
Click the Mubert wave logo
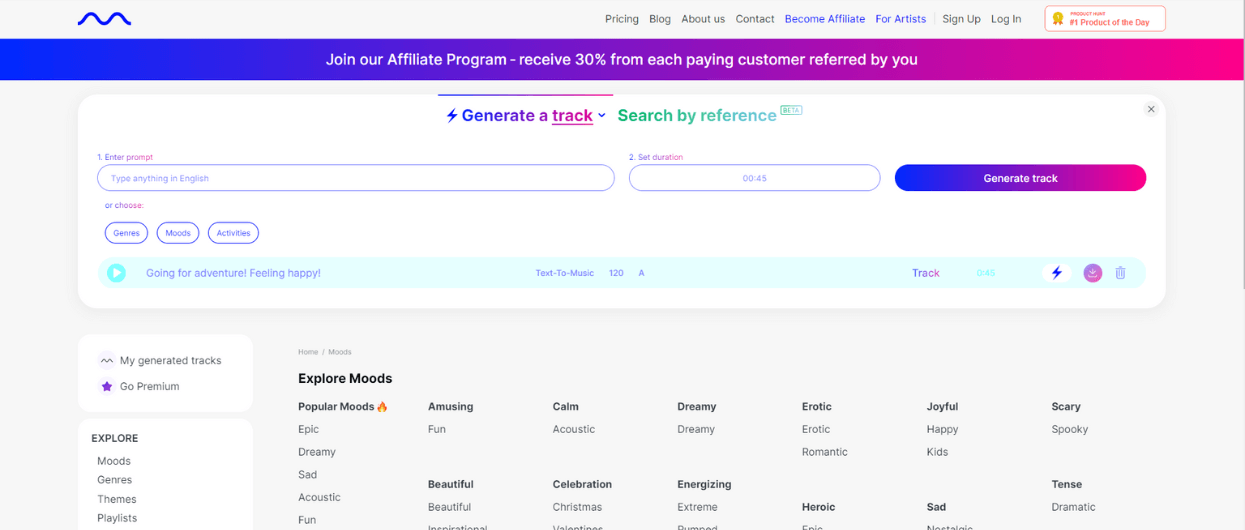[104, 19]
